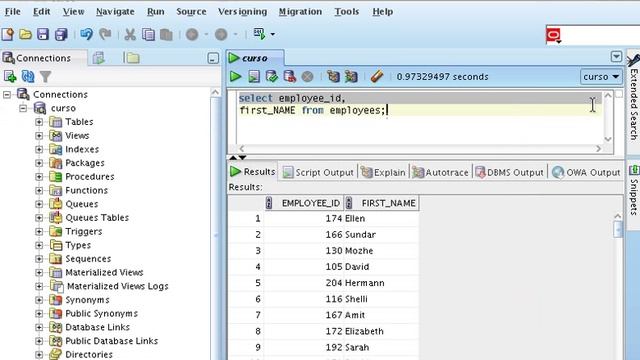Select Materialized Views Logs tree item

tap(117, 286)
